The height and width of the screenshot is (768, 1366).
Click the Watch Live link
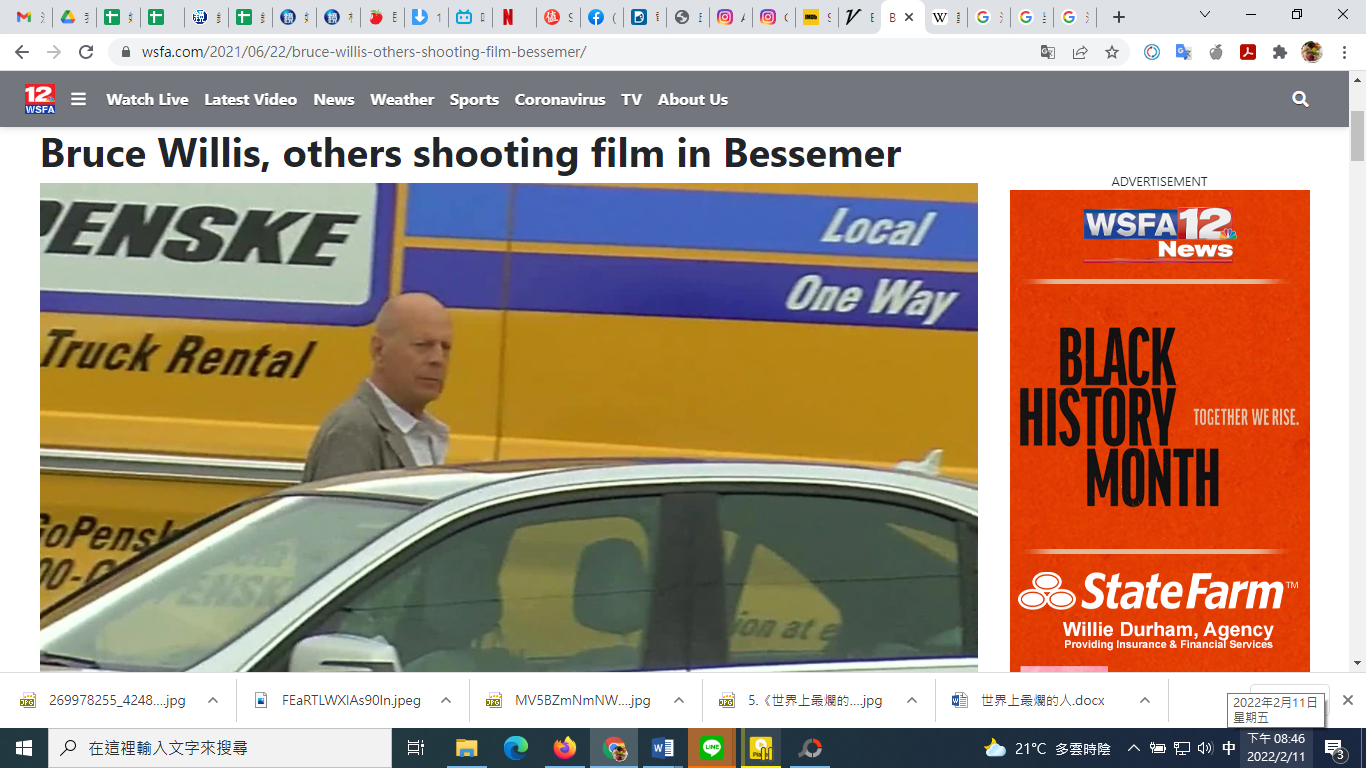tap(147, 99)
